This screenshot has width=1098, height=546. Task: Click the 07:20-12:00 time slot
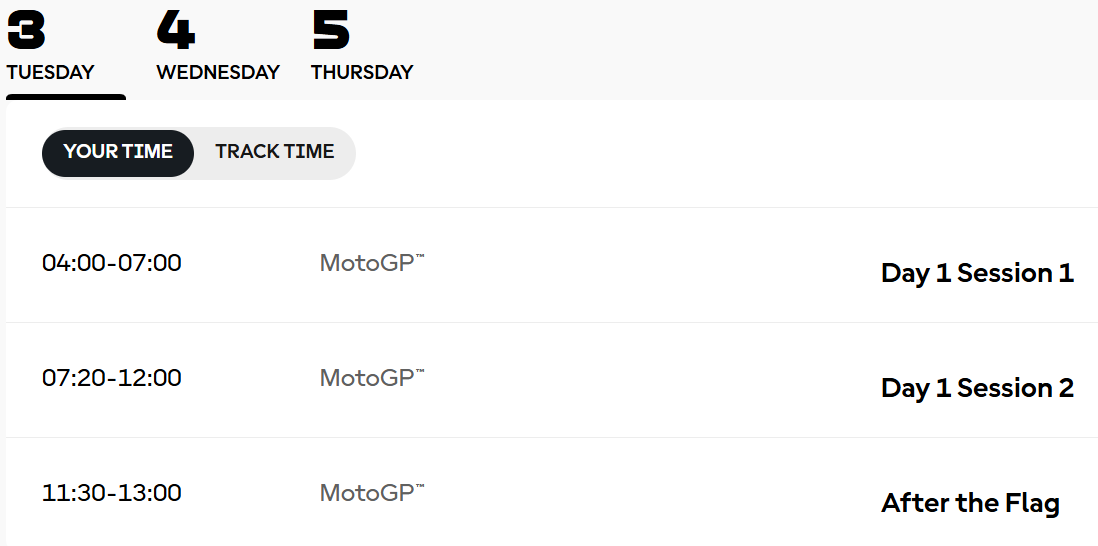pos(112,378)
